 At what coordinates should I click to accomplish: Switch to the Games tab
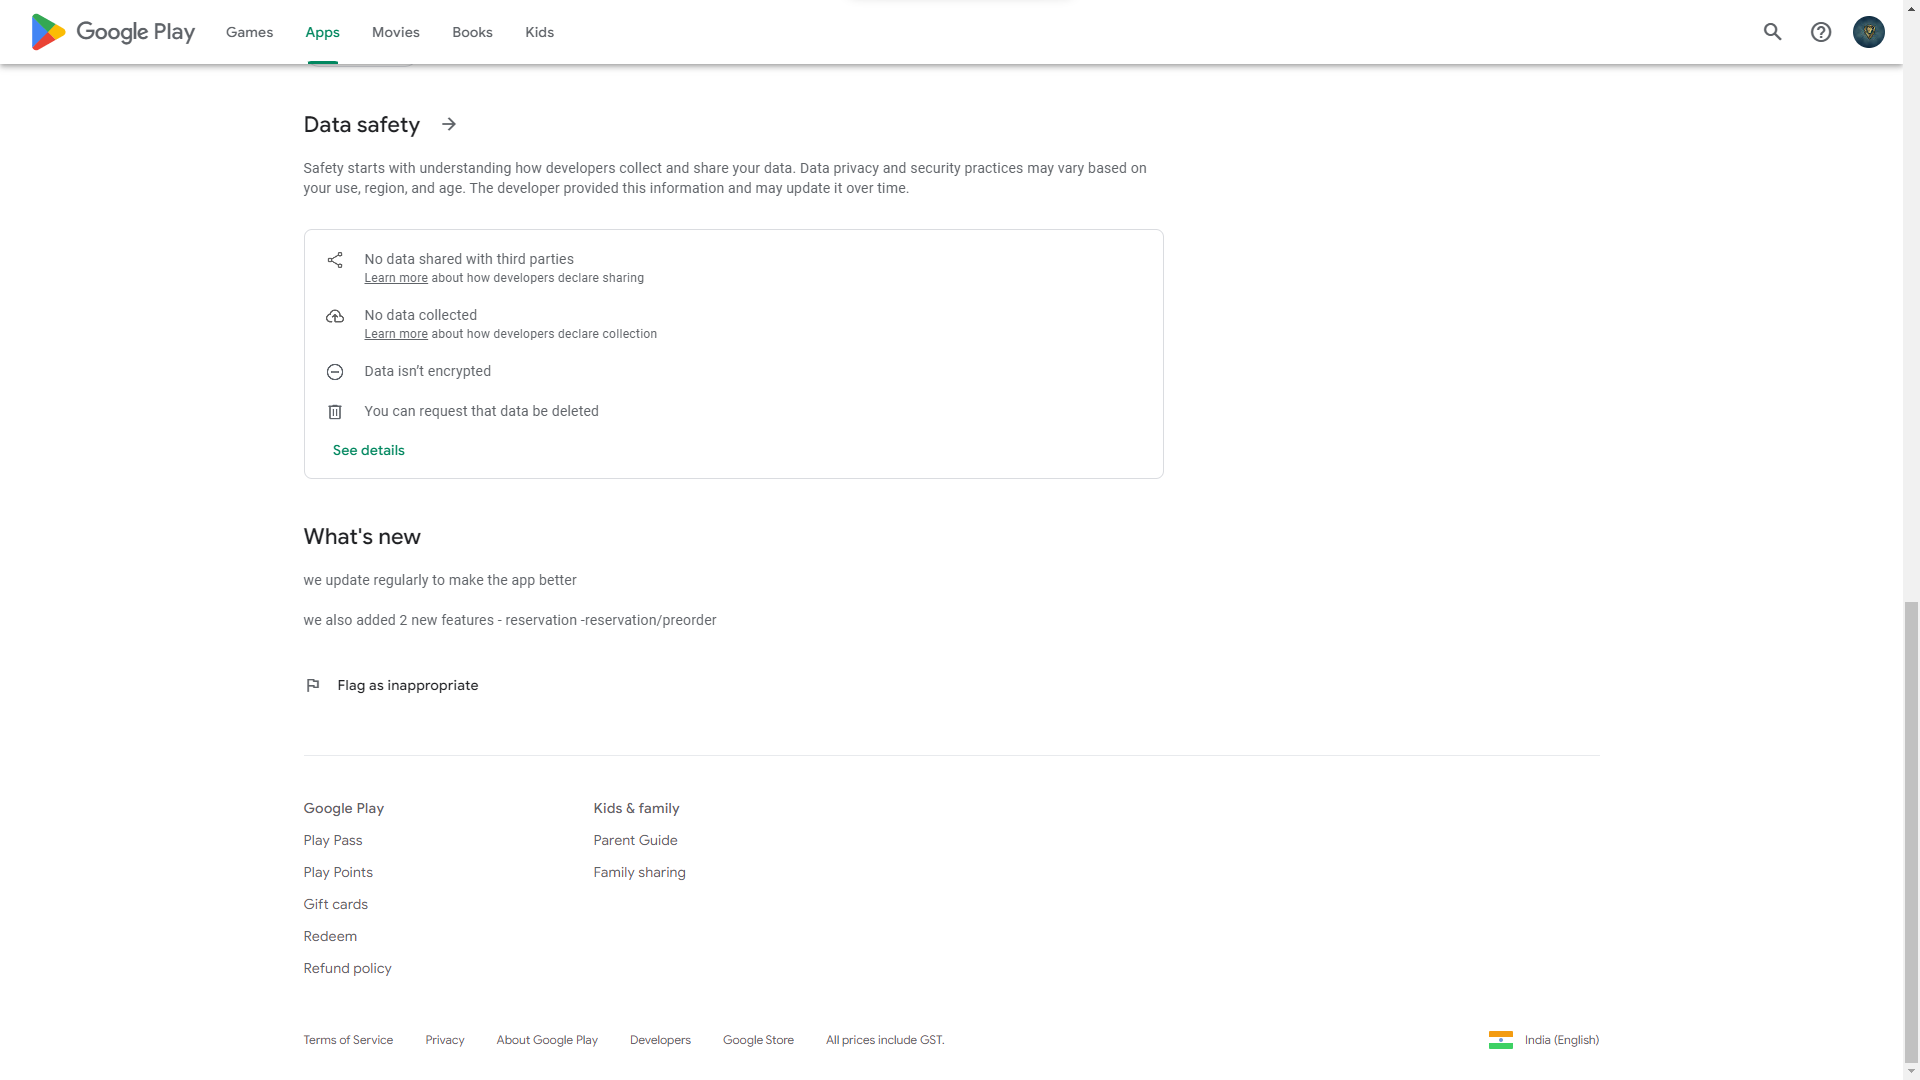click(249, 32)
